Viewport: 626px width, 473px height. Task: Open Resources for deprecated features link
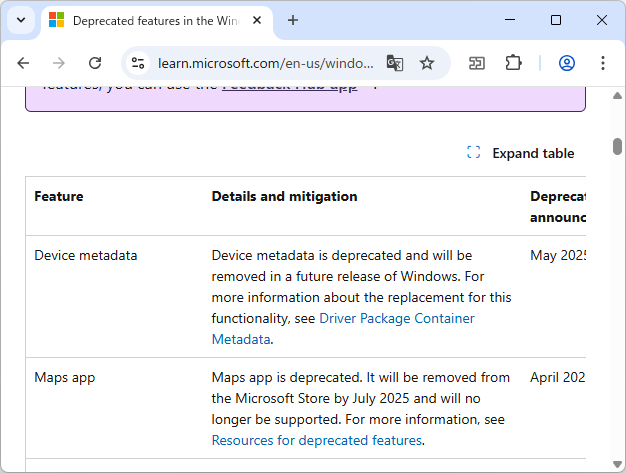click(317, 440)
